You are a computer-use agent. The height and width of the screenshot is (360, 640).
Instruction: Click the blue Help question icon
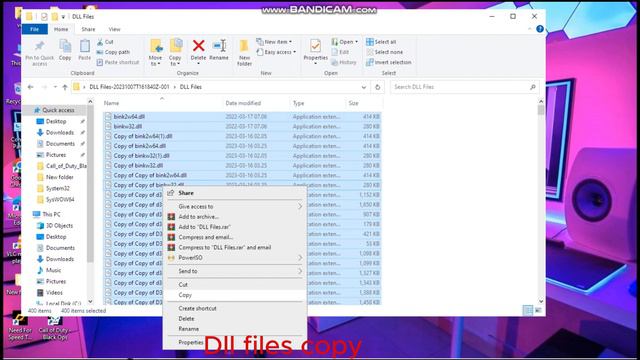[540, 29]
